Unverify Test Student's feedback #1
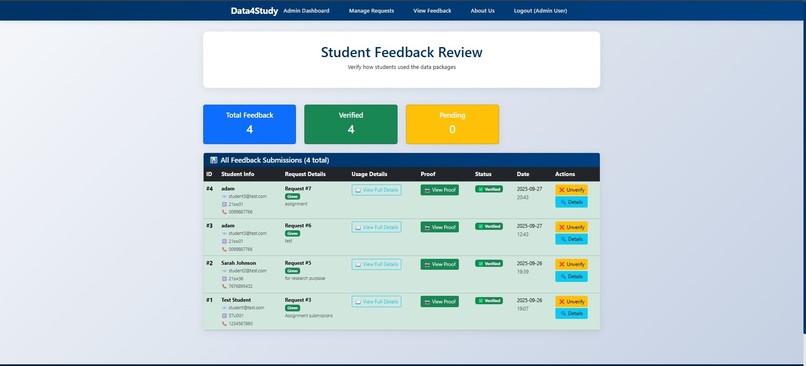 coord(571,302)
